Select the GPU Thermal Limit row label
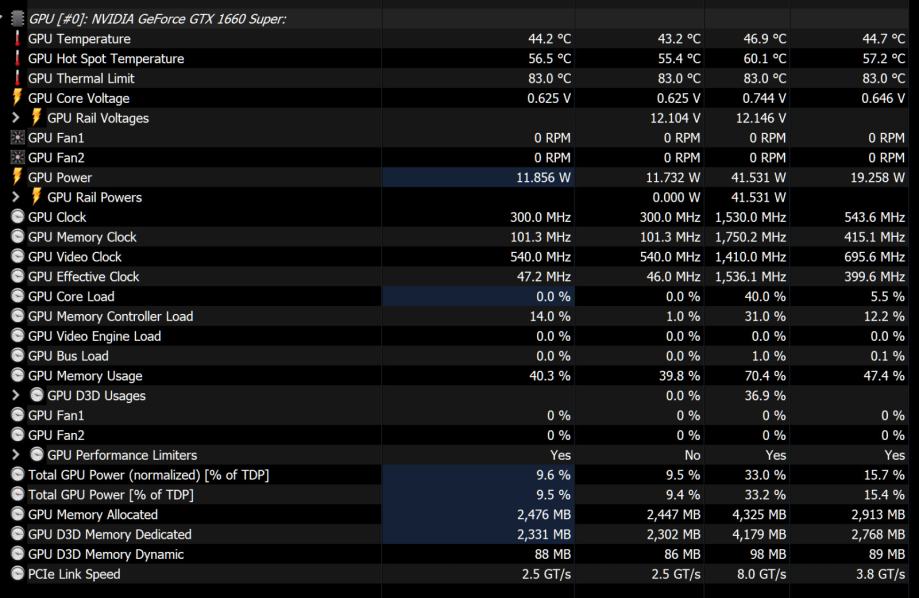Image resolution: width=919 pixels, height=598 pixels. click(81, 78)
